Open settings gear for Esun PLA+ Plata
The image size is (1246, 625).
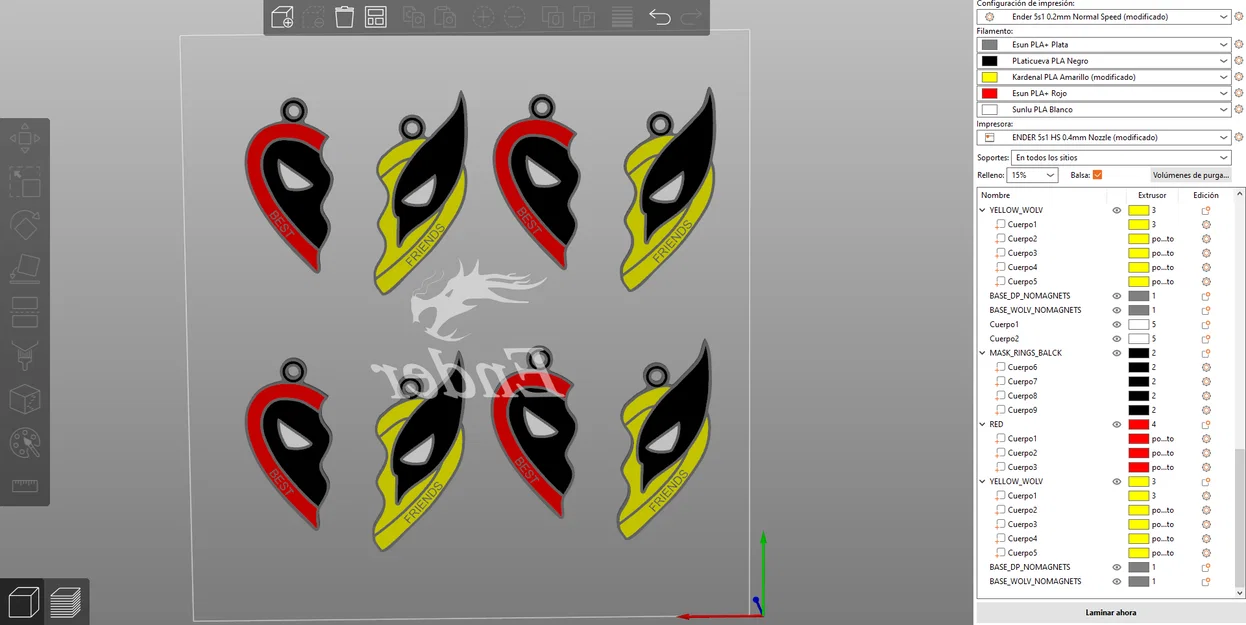[1239, 45]
